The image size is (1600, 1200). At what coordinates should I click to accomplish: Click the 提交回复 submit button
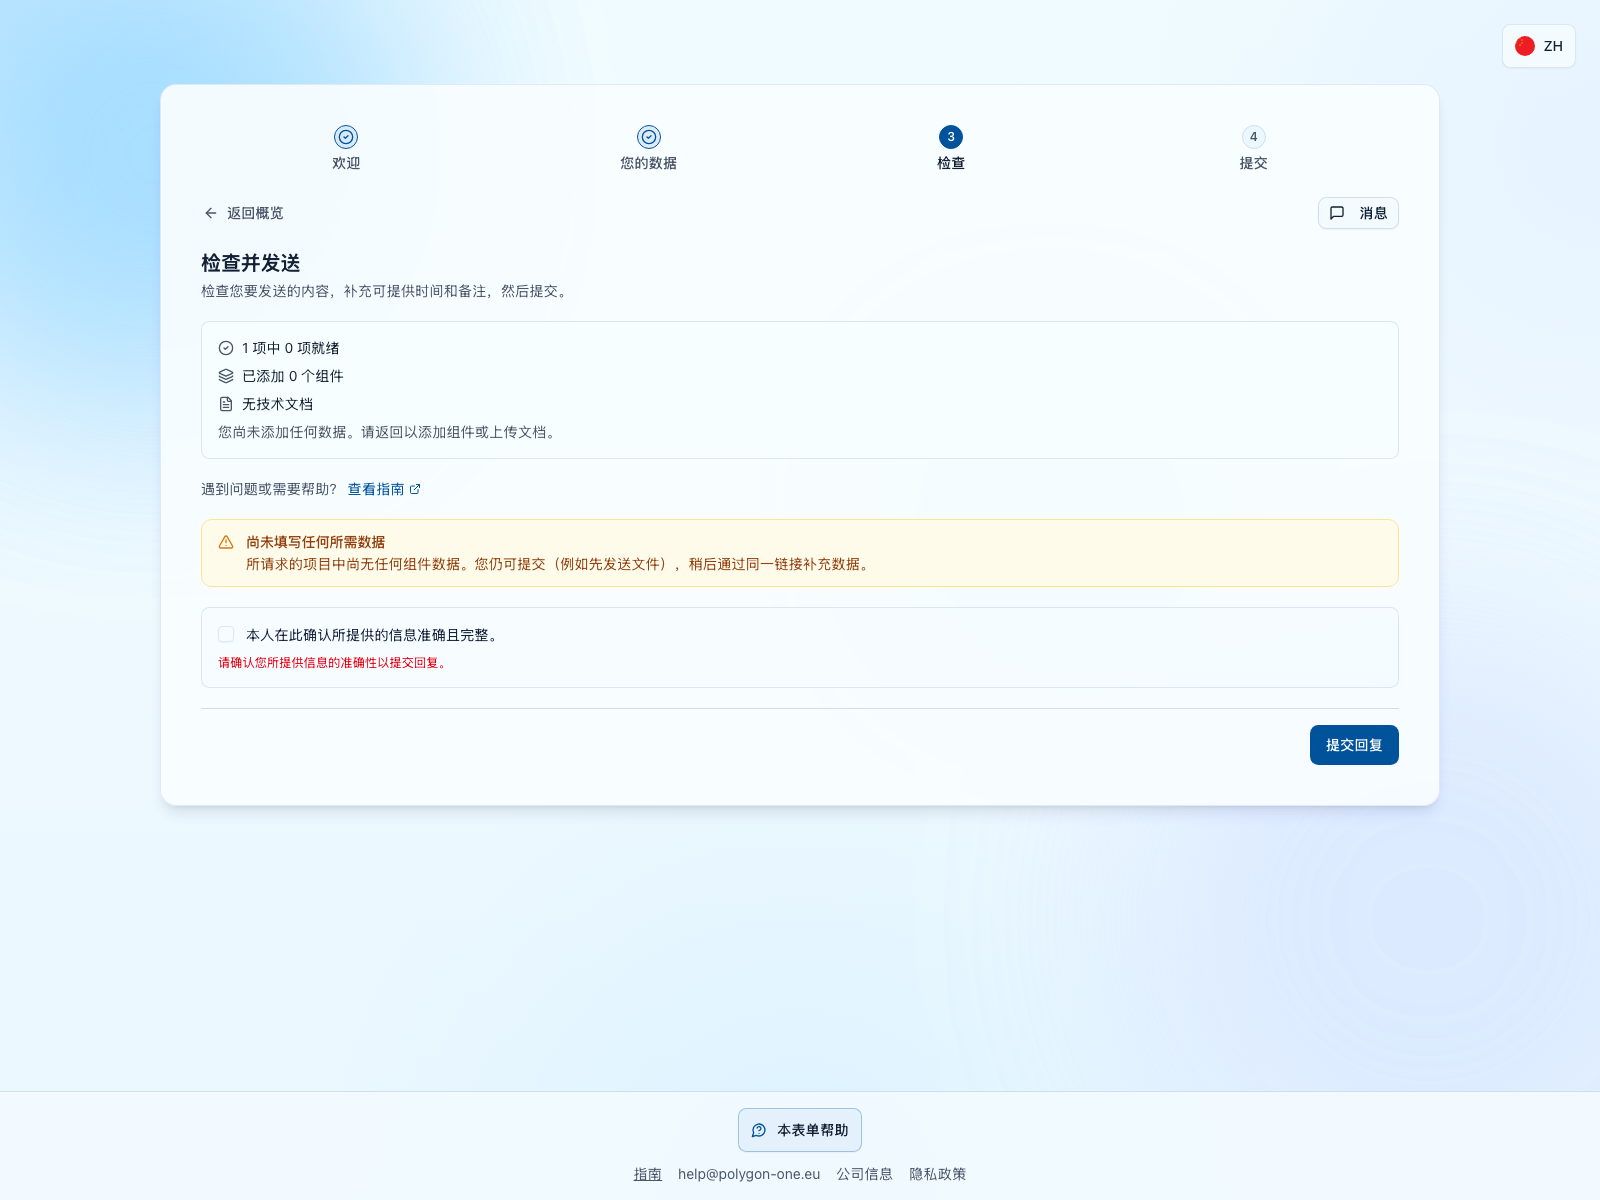click(1354, 745)
